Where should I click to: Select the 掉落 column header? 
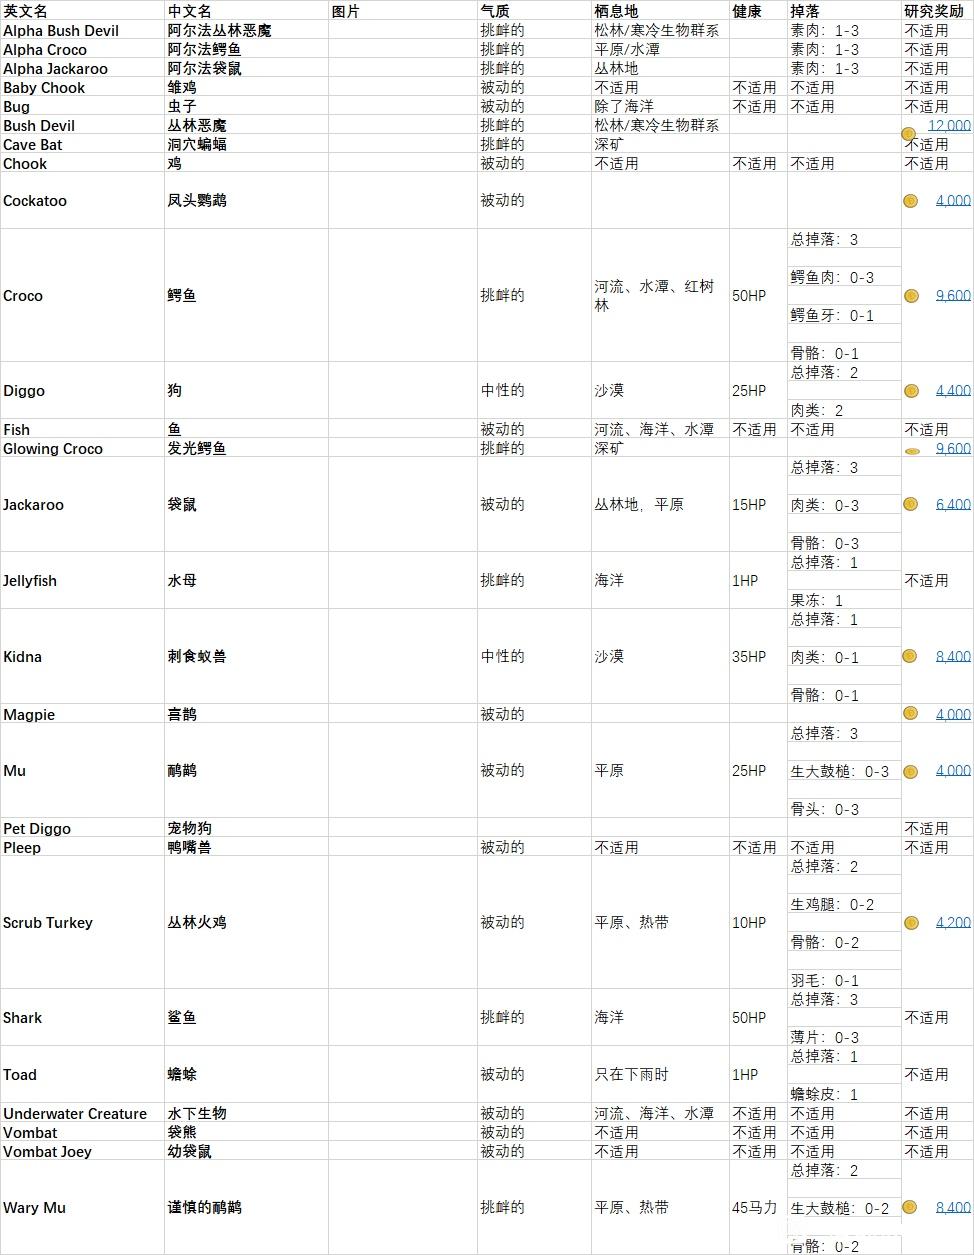805,10
